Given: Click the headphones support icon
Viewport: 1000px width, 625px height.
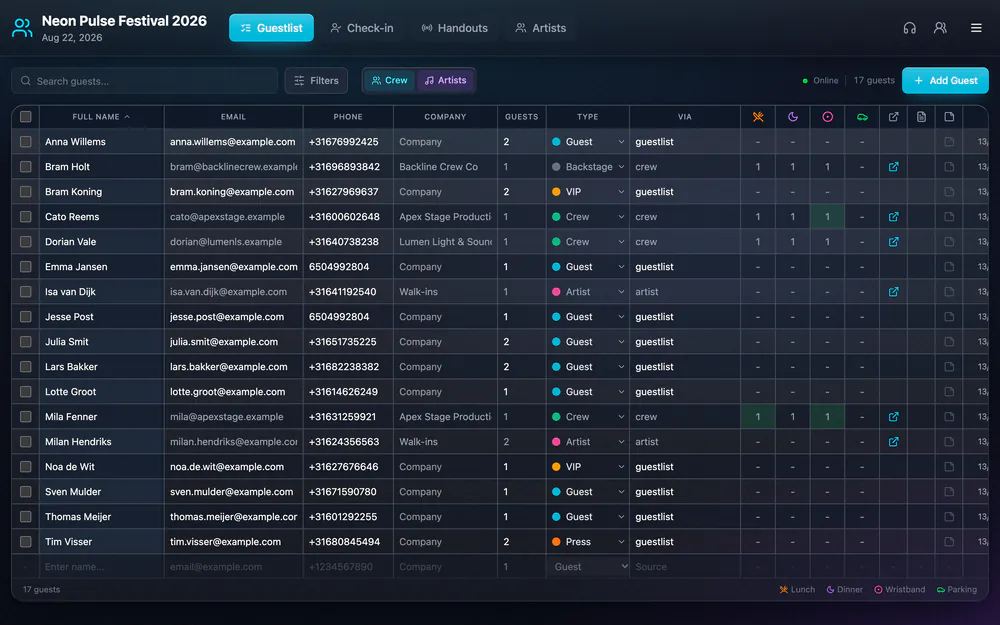Looking at the screenshot, I should 909,28.
